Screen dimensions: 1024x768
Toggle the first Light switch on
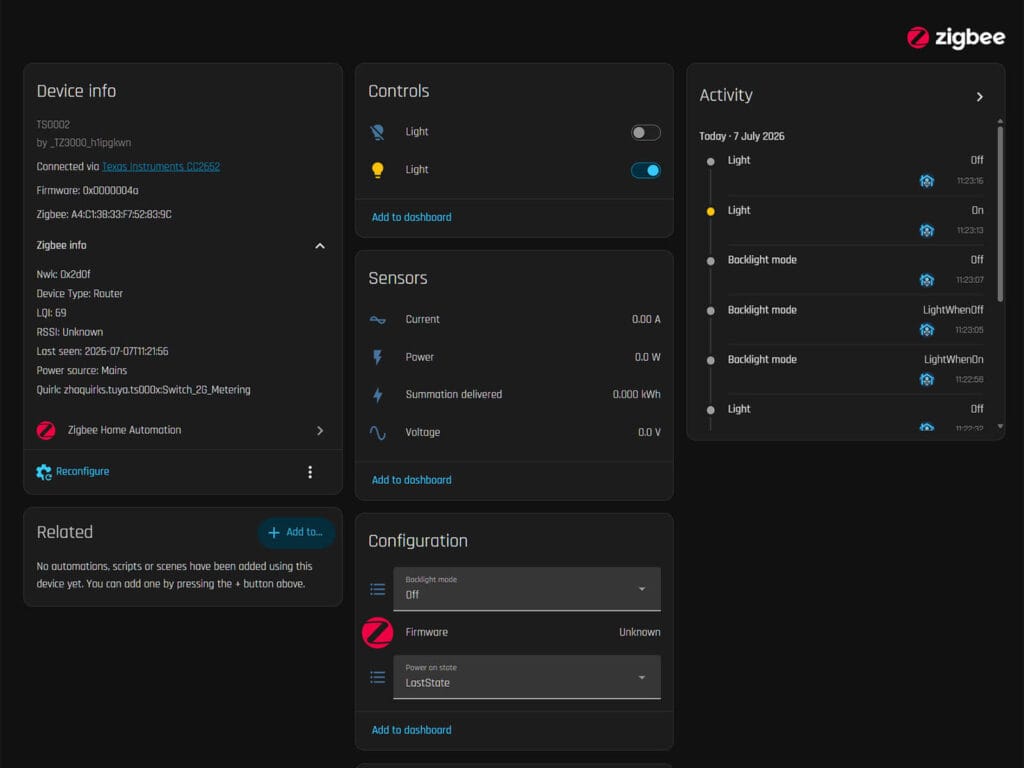(x=645, y=133)
